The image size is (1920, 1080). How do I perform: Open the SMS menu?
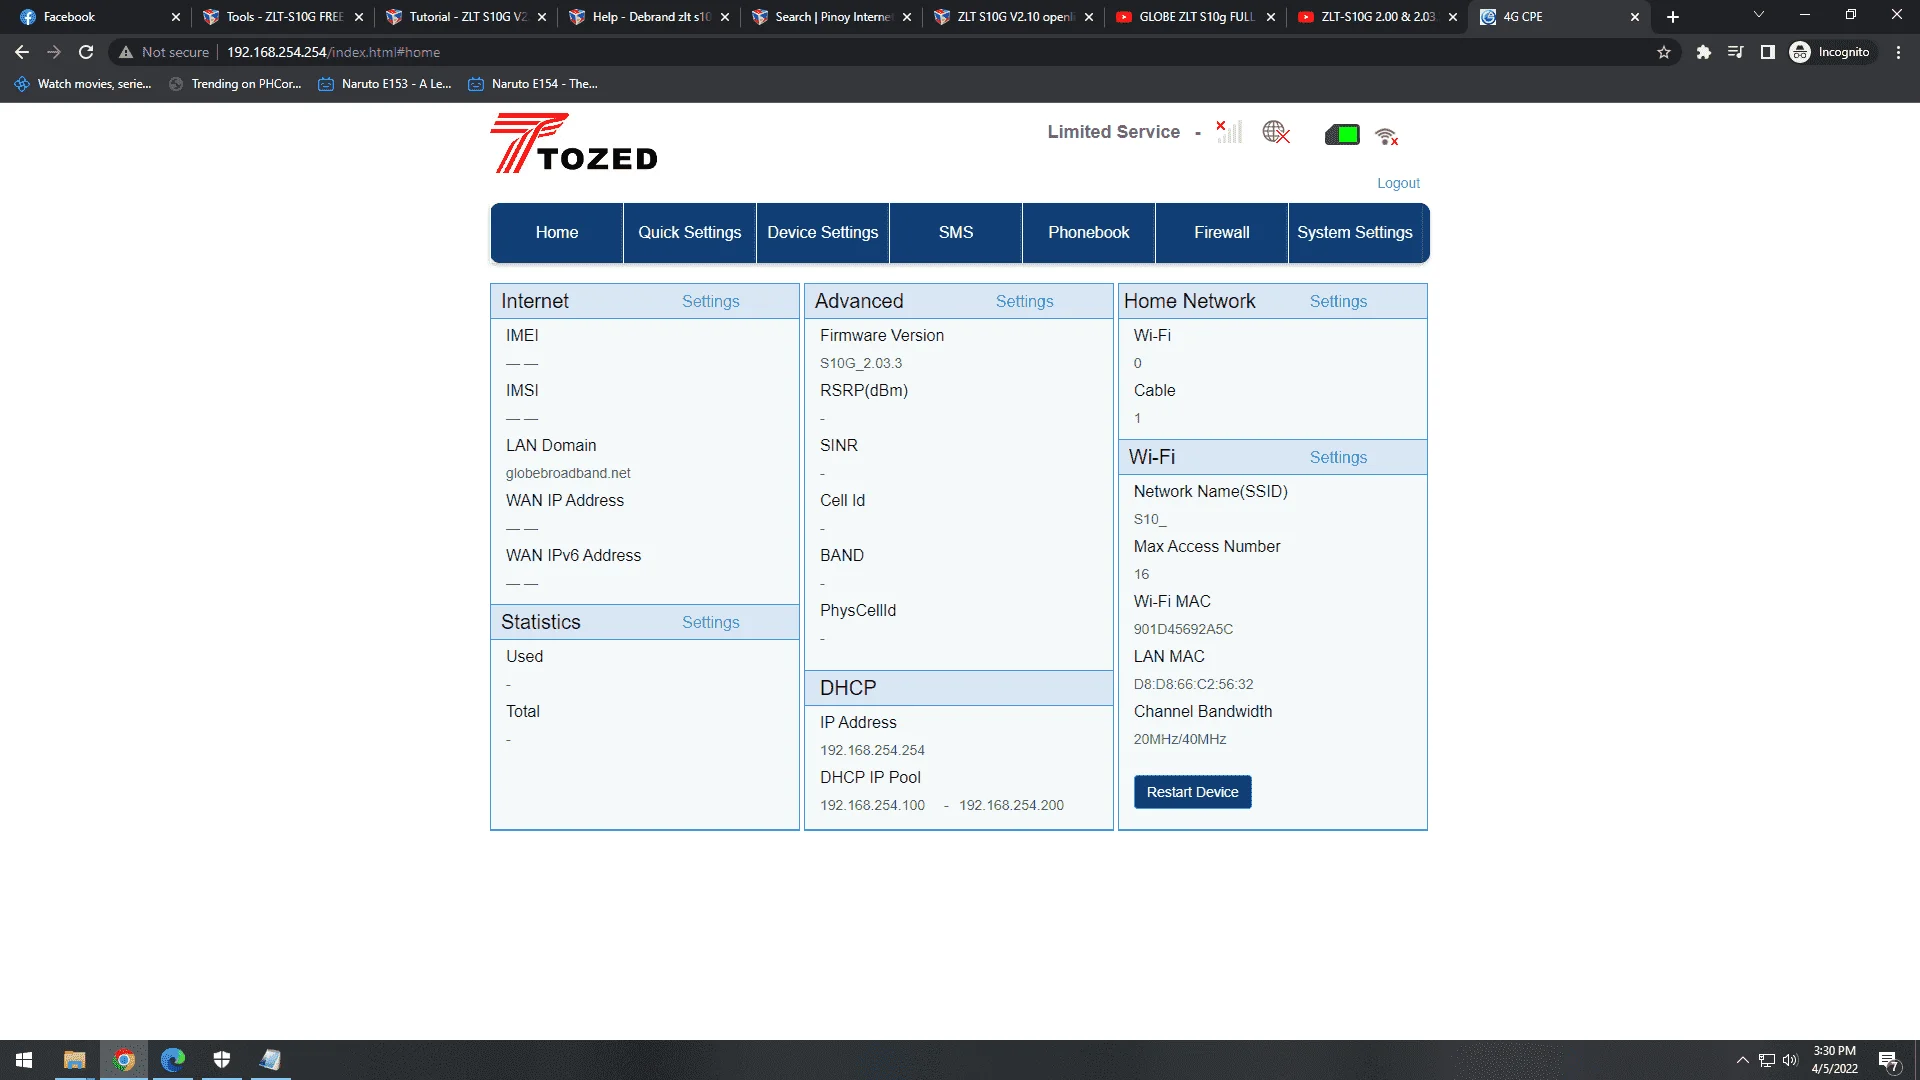pyautogui.click(x=956, y=233)
